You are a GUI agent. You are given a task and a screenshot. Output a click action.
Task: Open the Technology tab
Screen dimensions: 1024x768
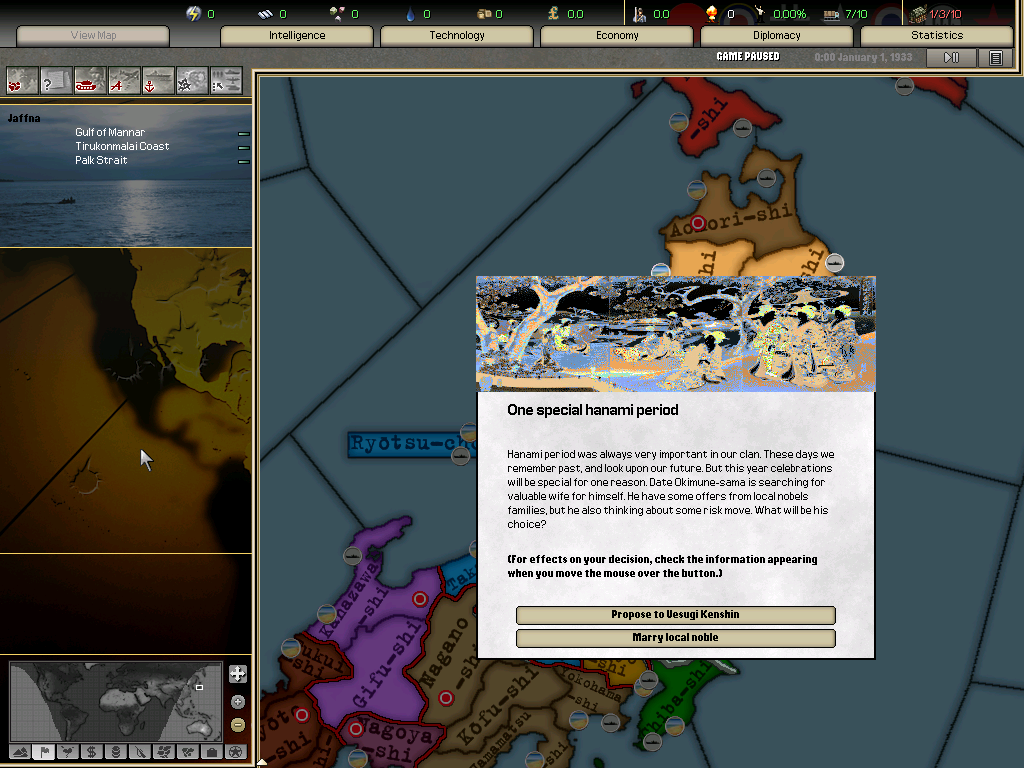(456, 35)
